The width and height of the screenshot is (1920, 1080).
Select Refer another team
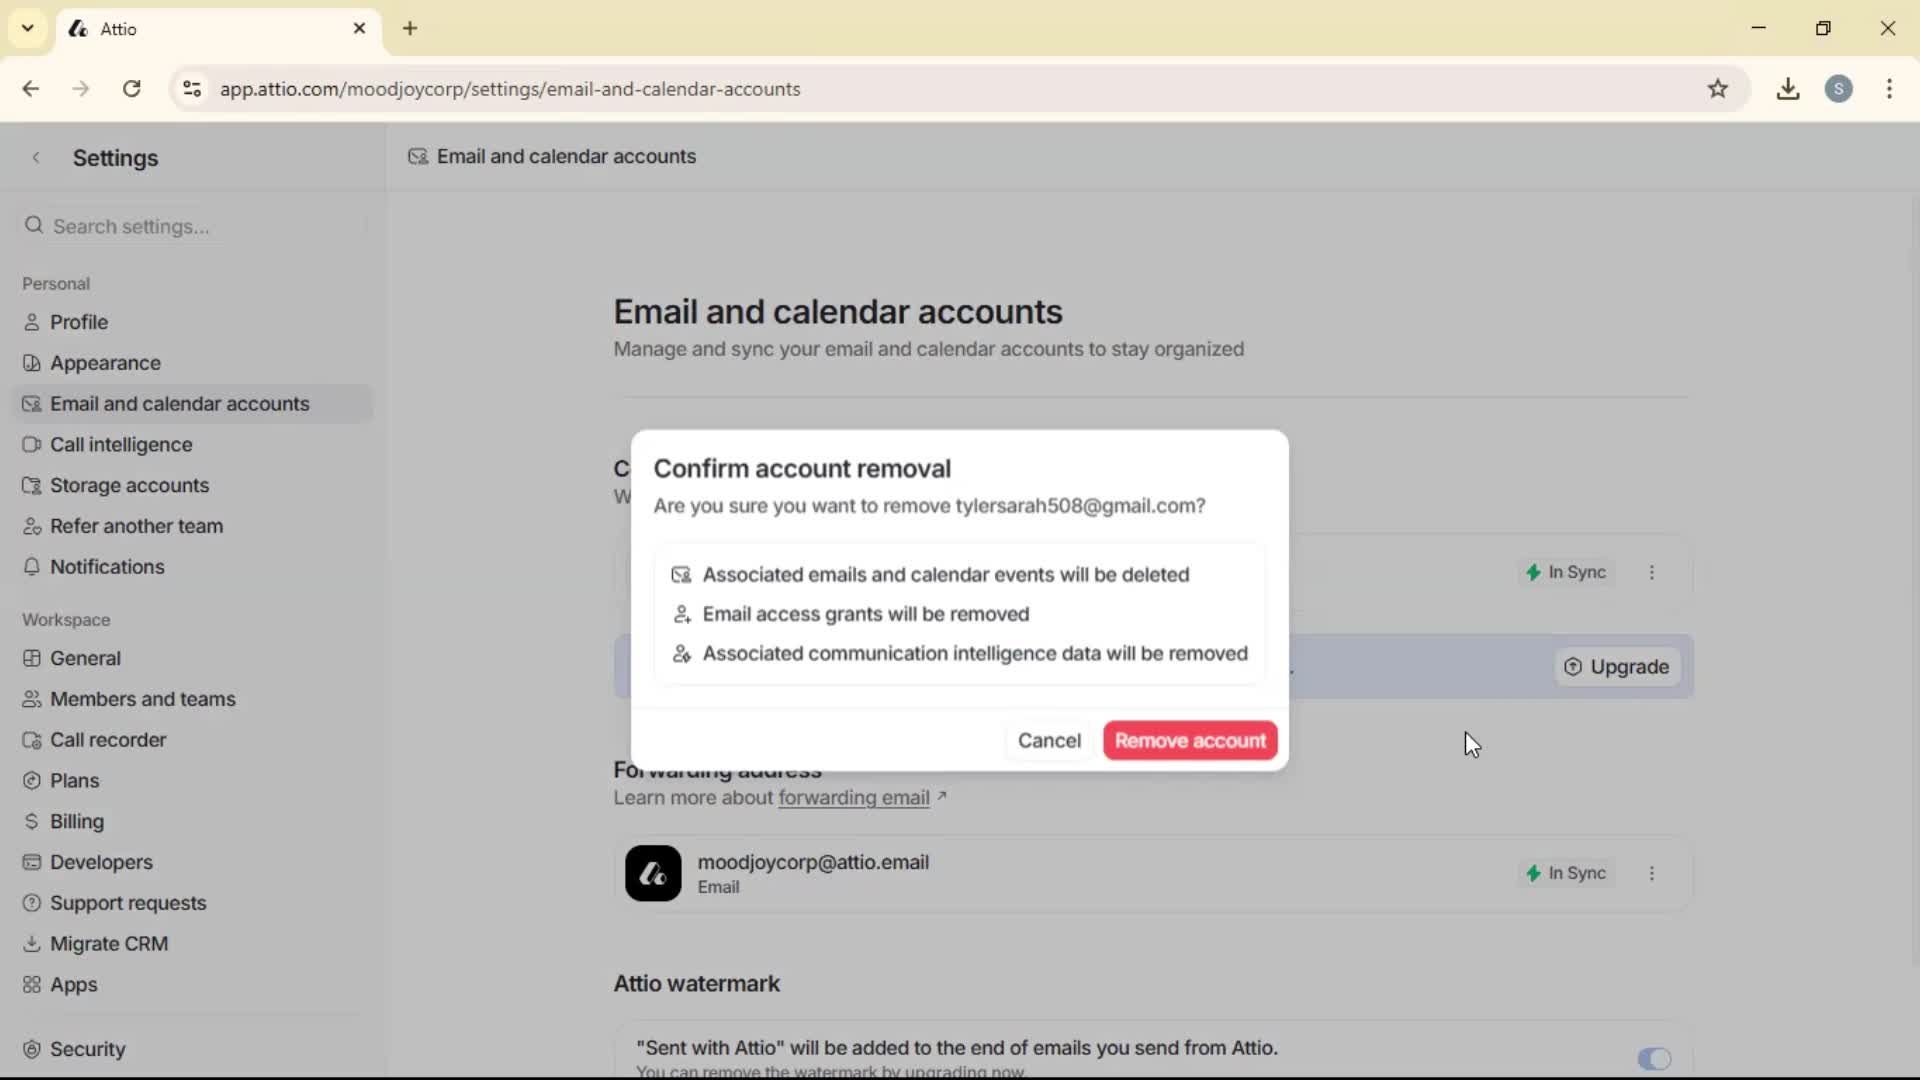click(x=136, y=526)
